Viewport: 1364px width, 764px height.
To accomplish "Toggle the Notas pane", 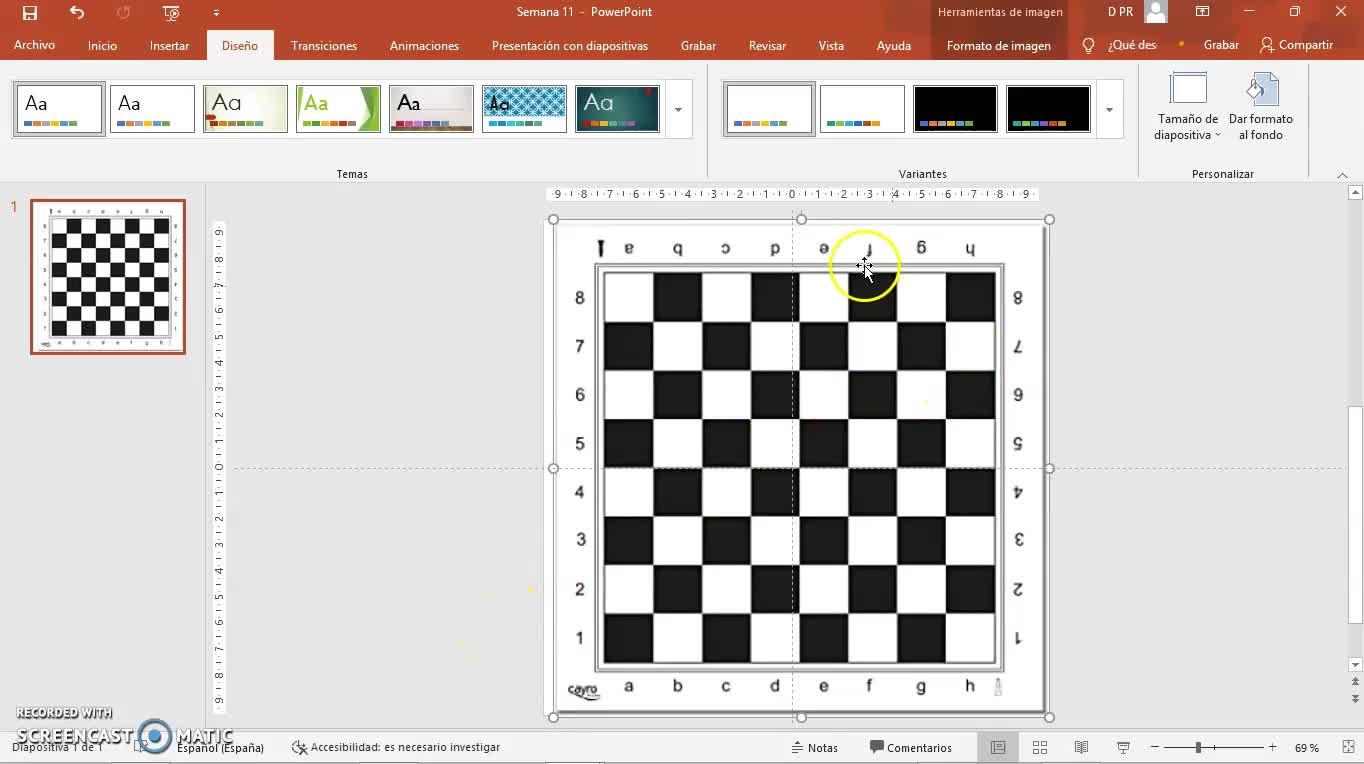I will 814,747.
